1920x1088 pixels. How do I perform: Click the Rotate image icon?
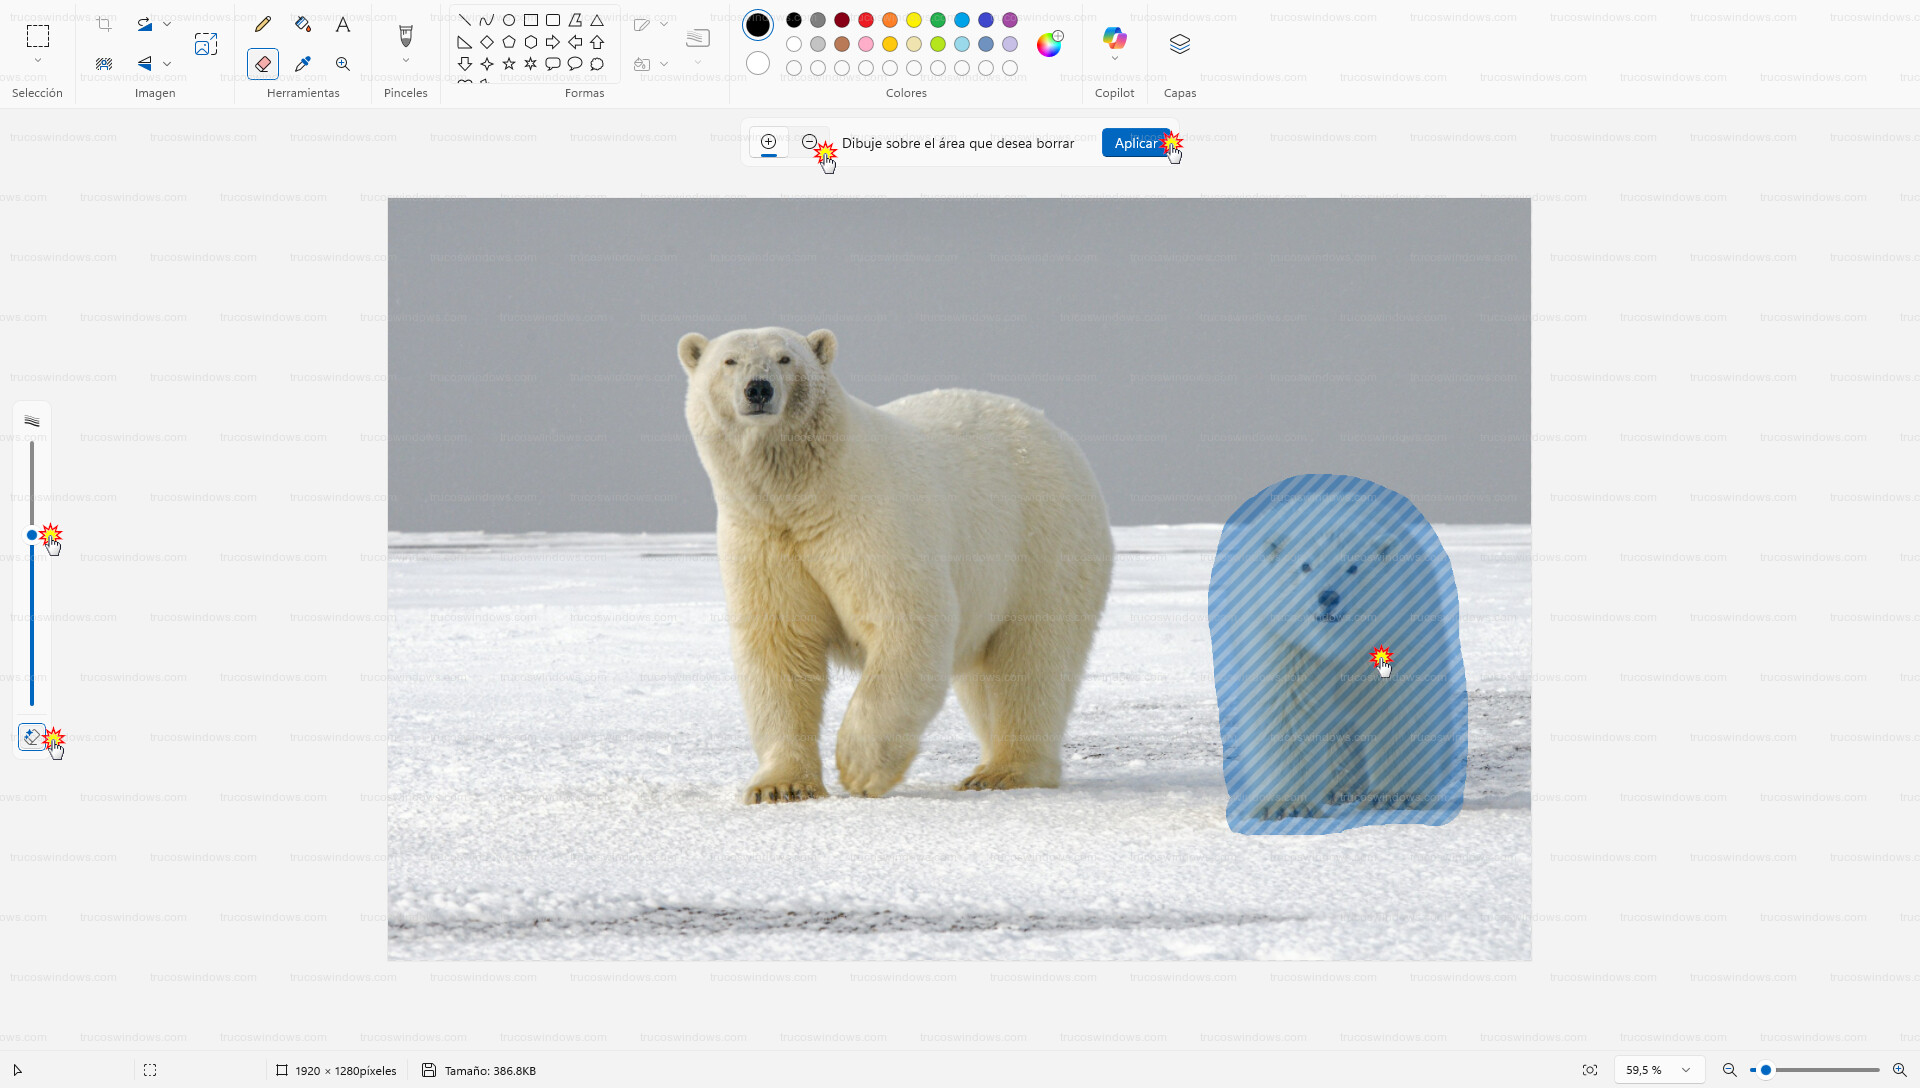145,24
